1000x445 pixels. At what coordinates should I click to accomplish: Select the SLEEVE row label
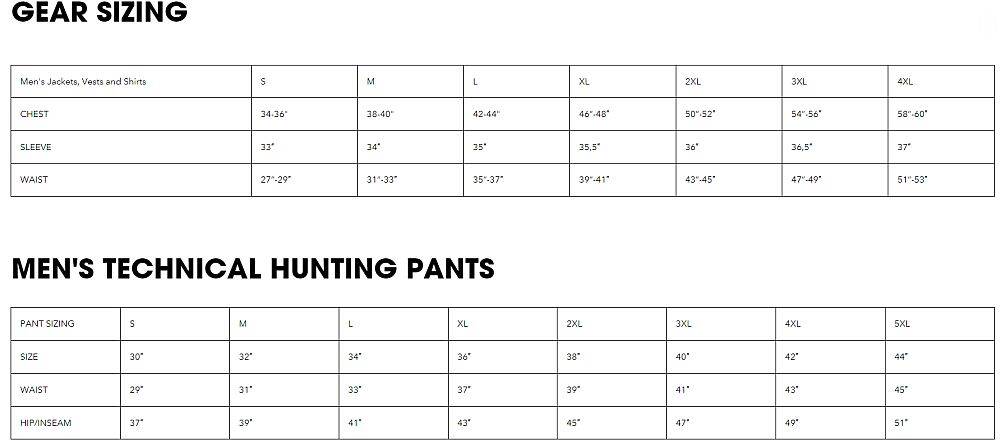point(35,147)
